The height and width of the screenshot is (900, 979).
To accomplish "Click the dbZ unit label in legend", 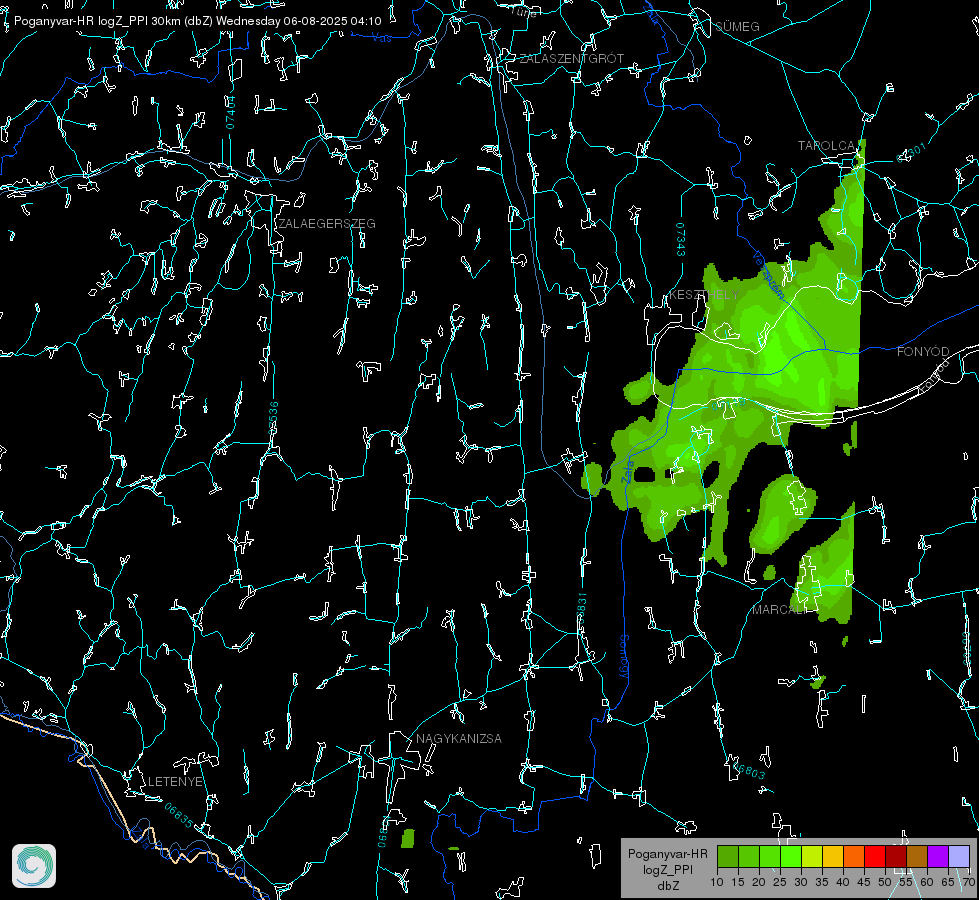I will point(667,886).
